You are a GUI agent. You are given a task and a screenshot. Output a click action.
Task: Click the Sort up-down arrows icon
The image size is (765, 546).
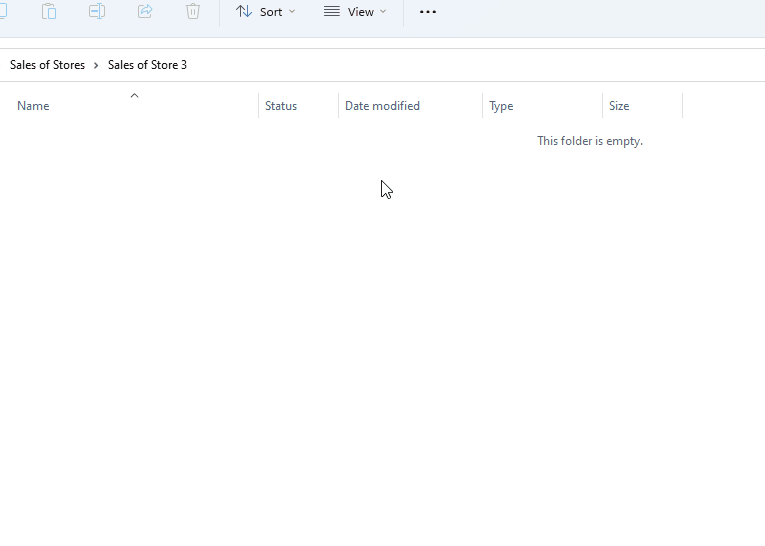[244, 12]
